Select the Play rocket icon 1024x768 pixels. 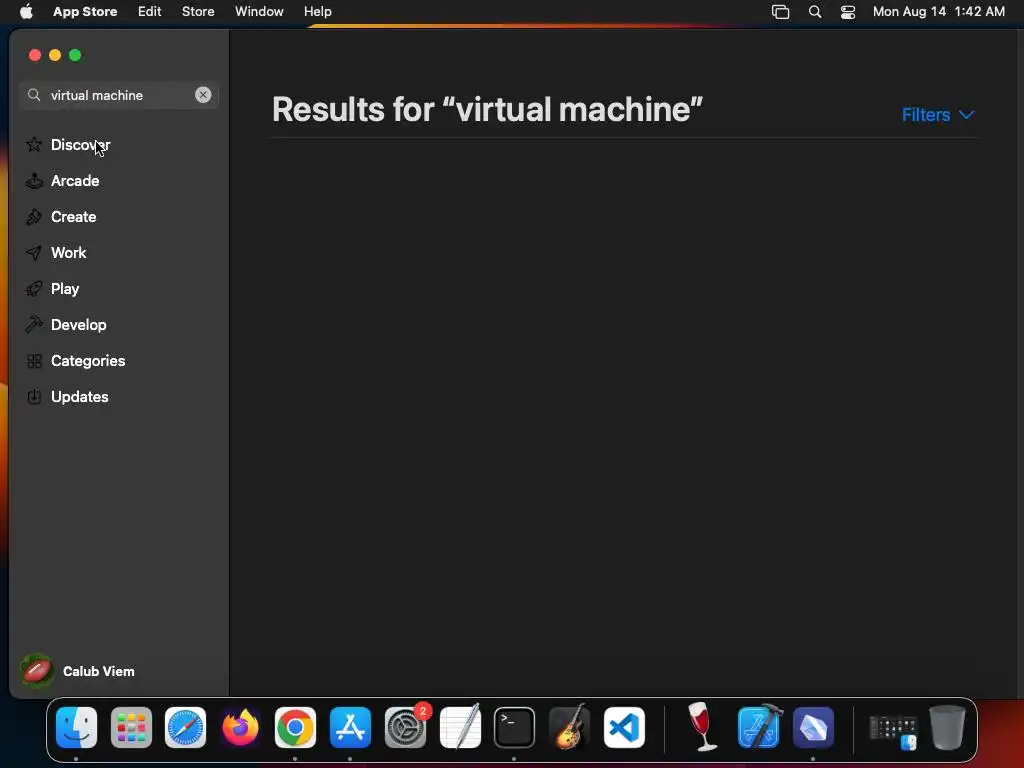[34, 289]
